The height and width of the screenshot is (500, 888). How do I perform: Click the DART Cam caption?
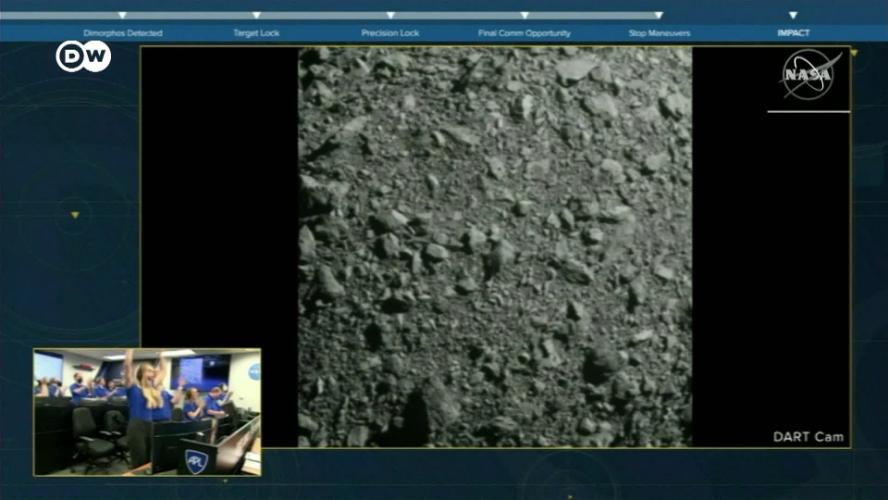pyautogui.click(x=808, y=437)
